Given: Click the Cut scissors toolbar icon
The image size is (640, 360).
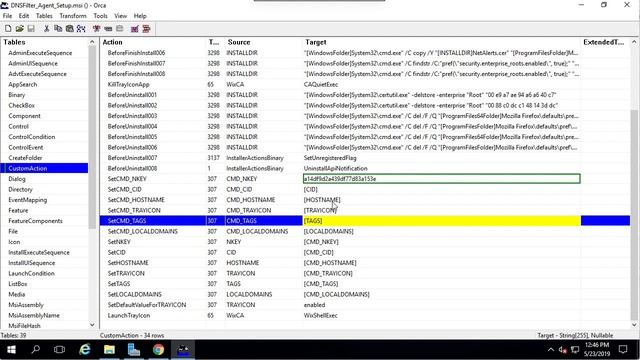Looking at the screenshot, I should pyautogui.click(x=47, y=29).
